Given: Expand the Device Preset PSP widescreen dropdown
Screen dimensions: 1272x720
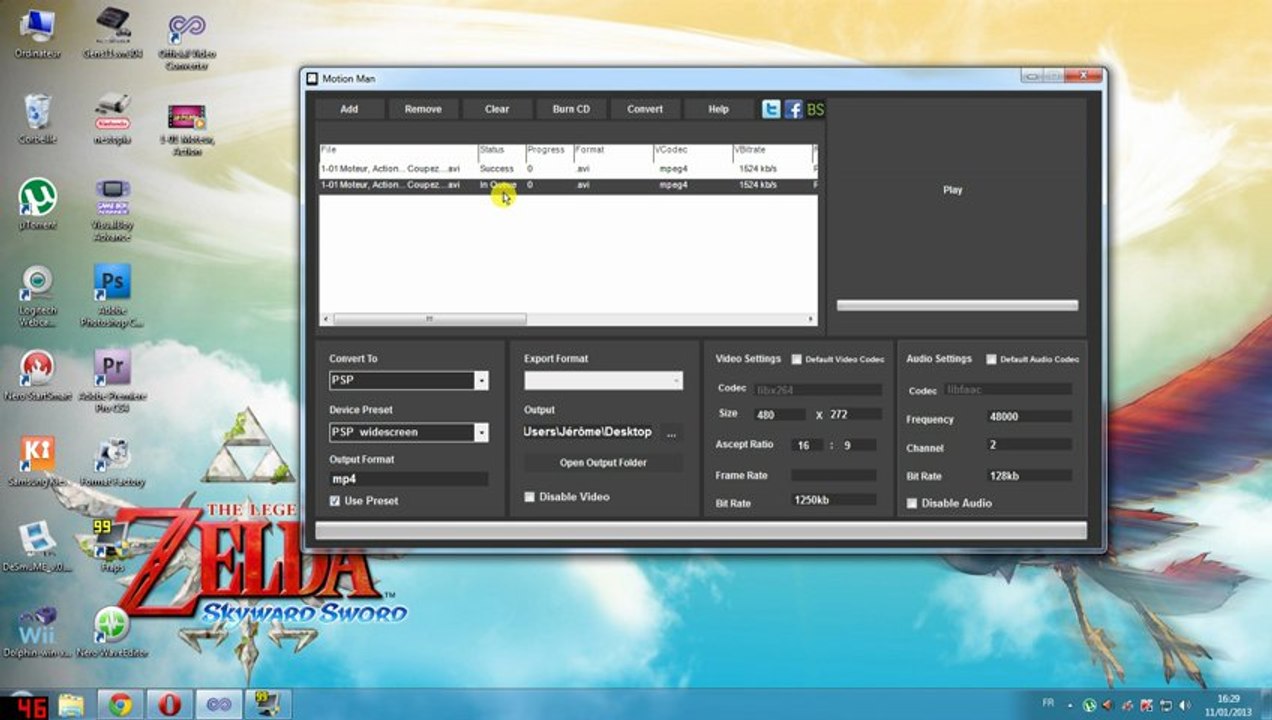Looking at the screenshot, I should pyautogui.click(x=481, y=432).
